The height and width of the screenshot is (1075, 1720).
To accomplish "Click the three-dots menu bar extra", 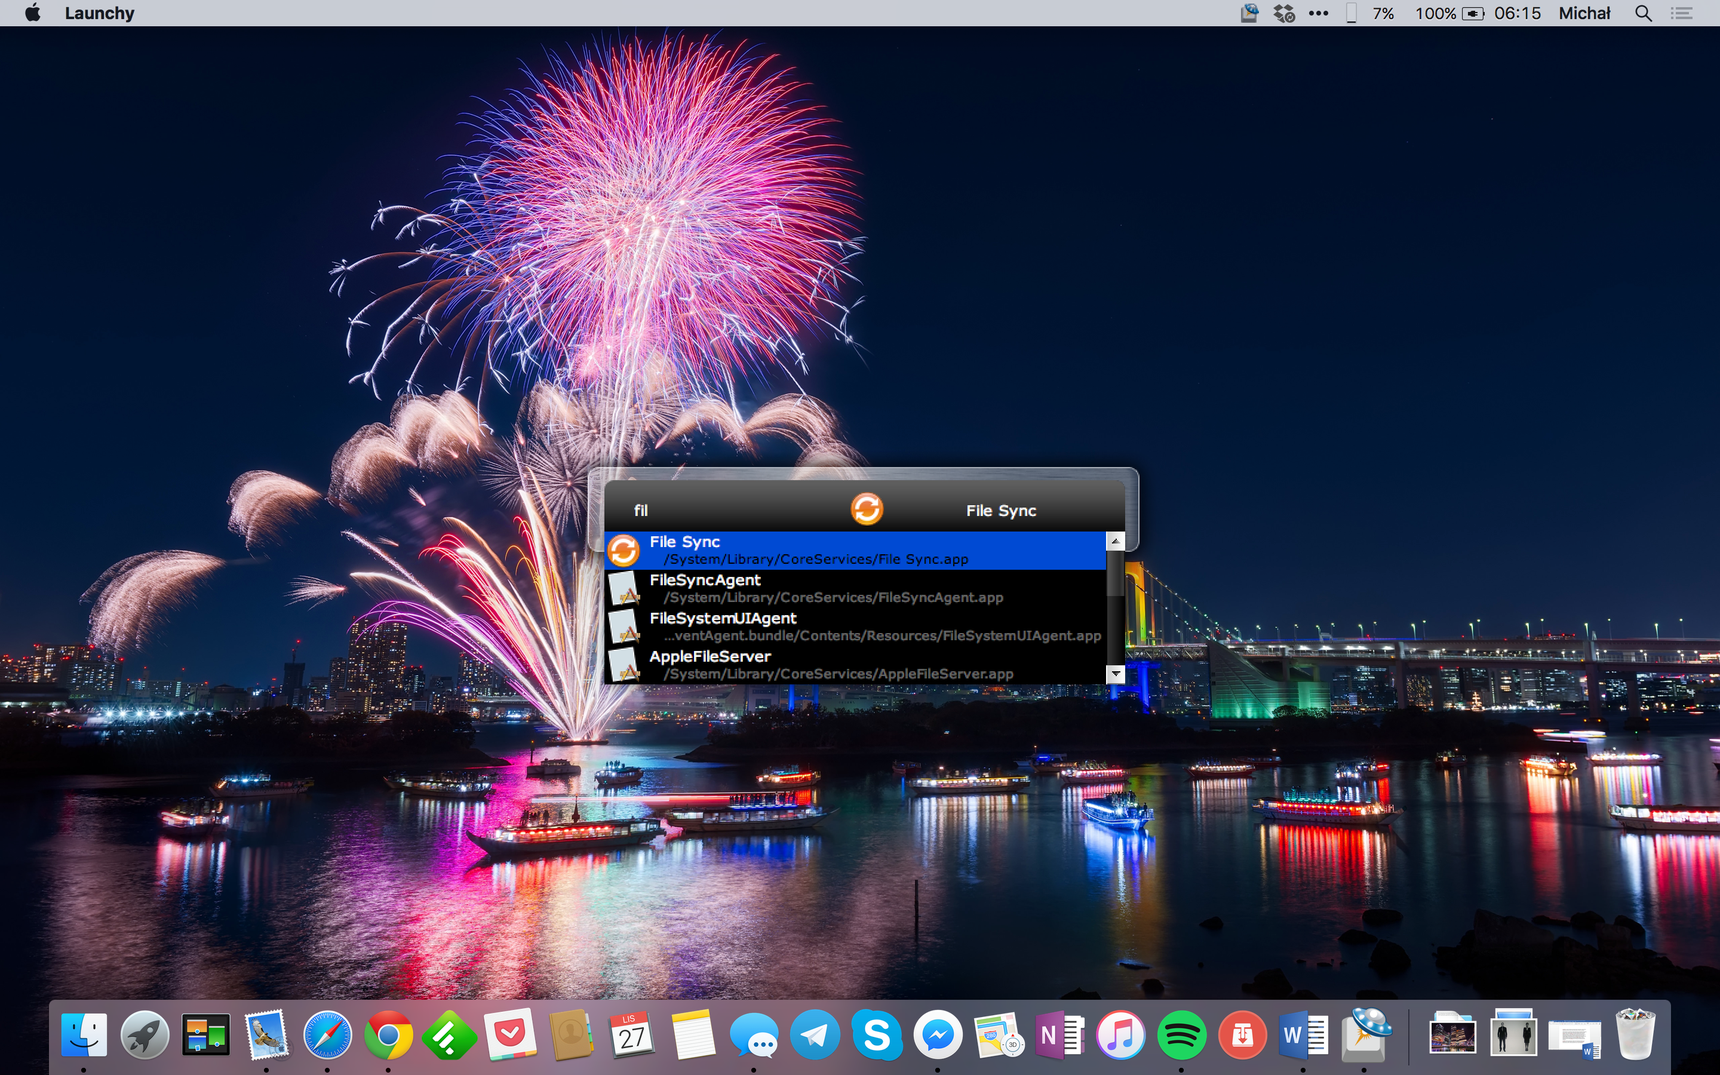I will [1319, 13].
